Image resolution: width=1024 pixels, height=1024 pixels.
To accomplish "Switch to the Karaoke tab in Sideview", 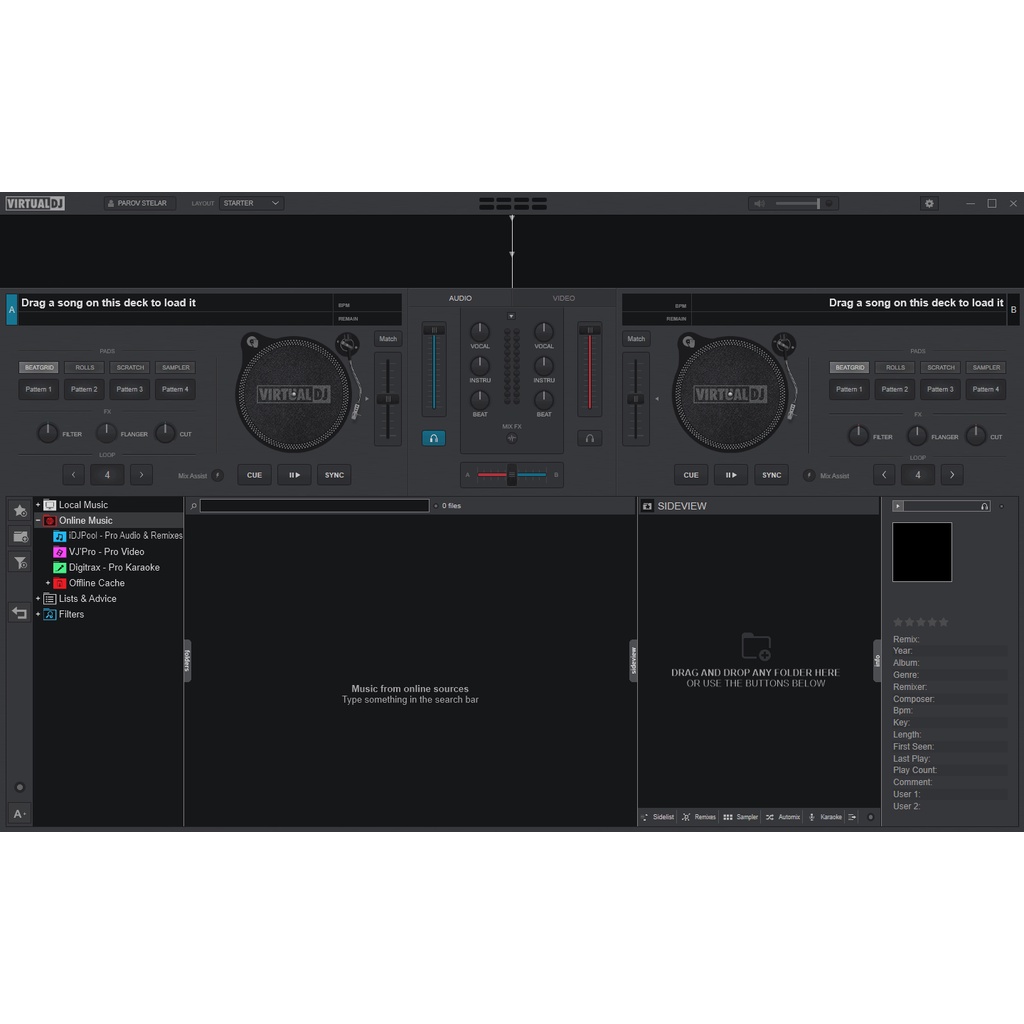I will [x=827, y=817].
